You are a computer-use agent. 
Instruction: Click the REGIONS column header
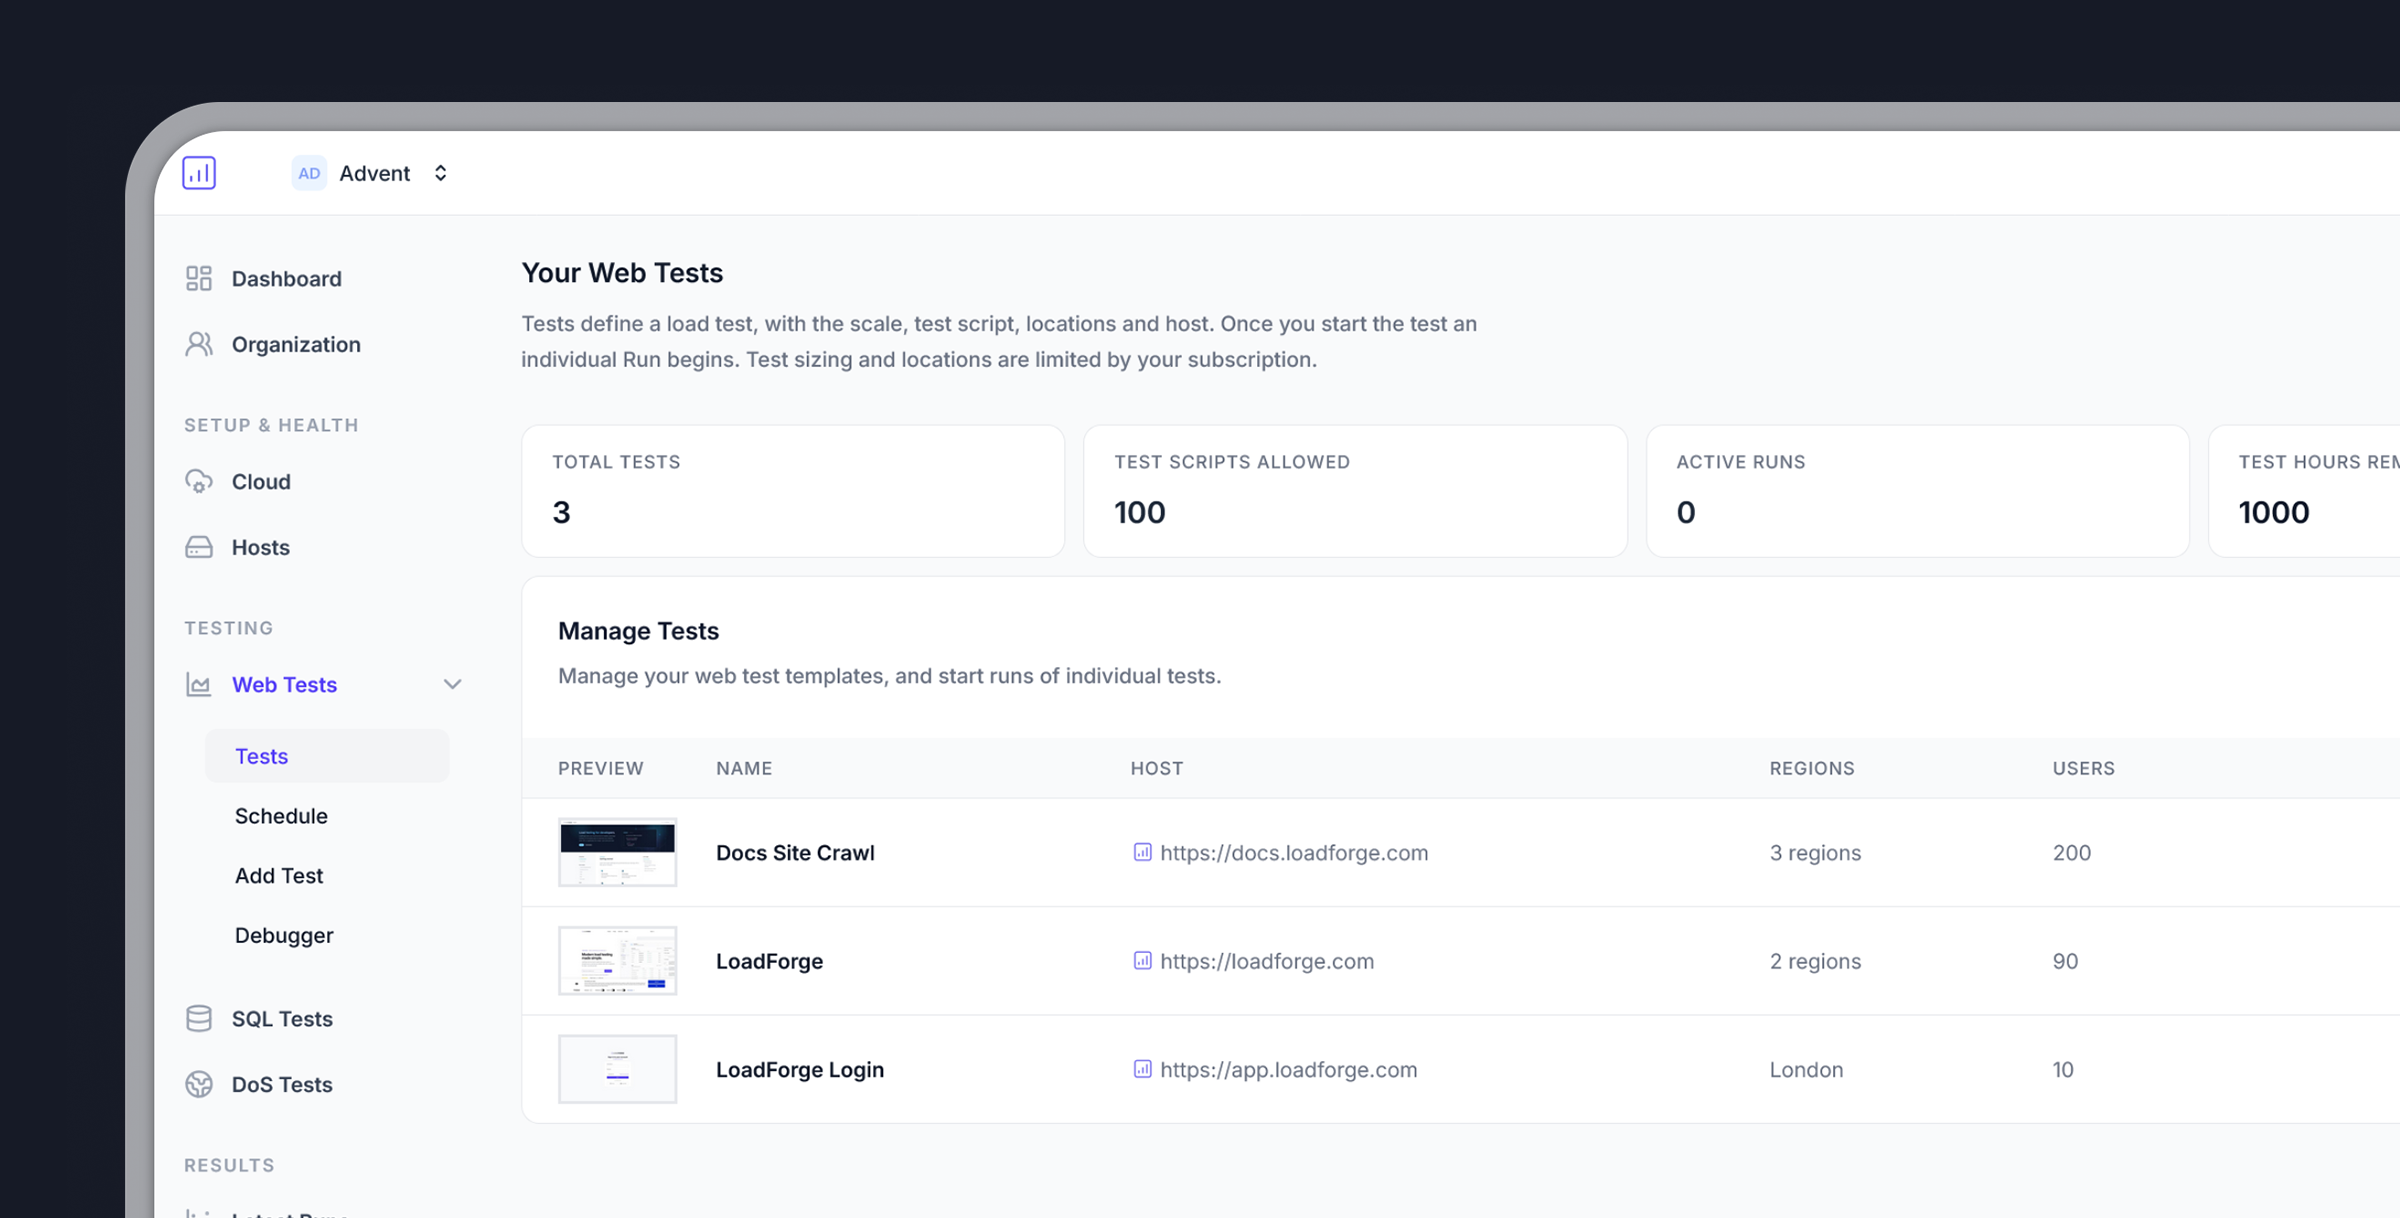tap(1812, 768)
